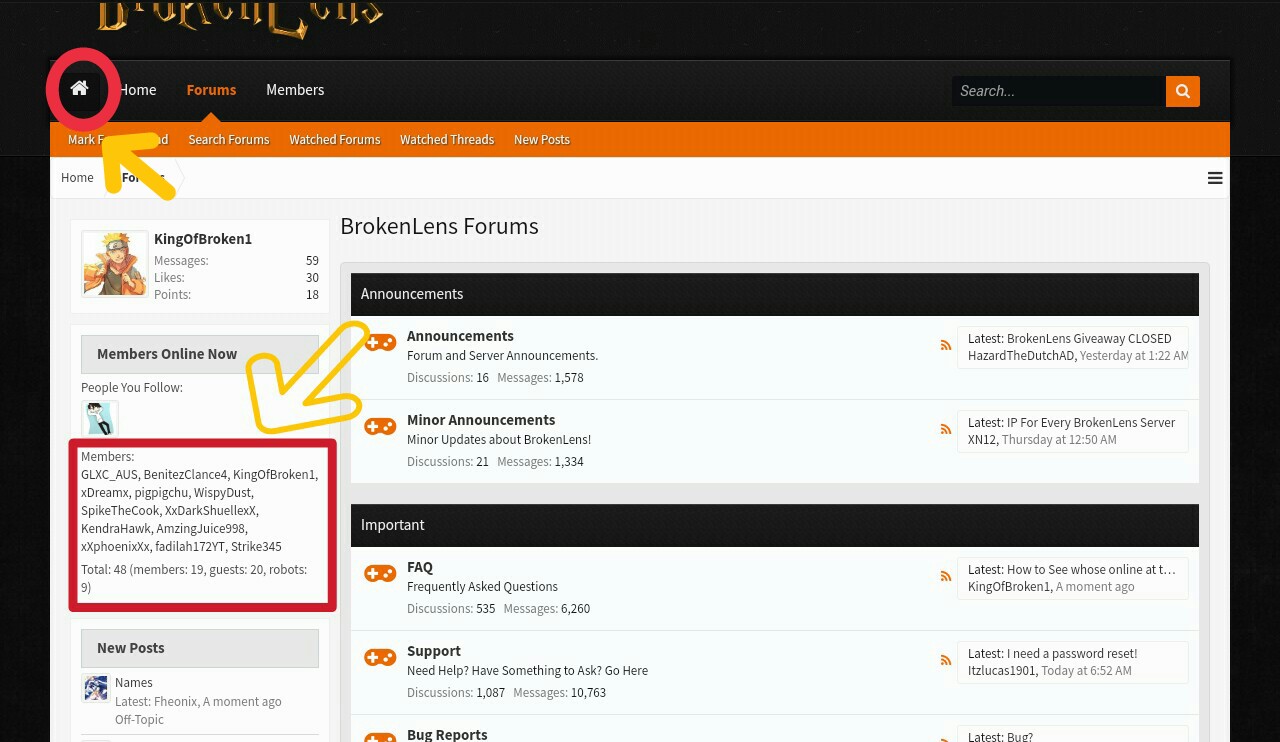Click RSS feed icon for Minor Announcements

946,429
